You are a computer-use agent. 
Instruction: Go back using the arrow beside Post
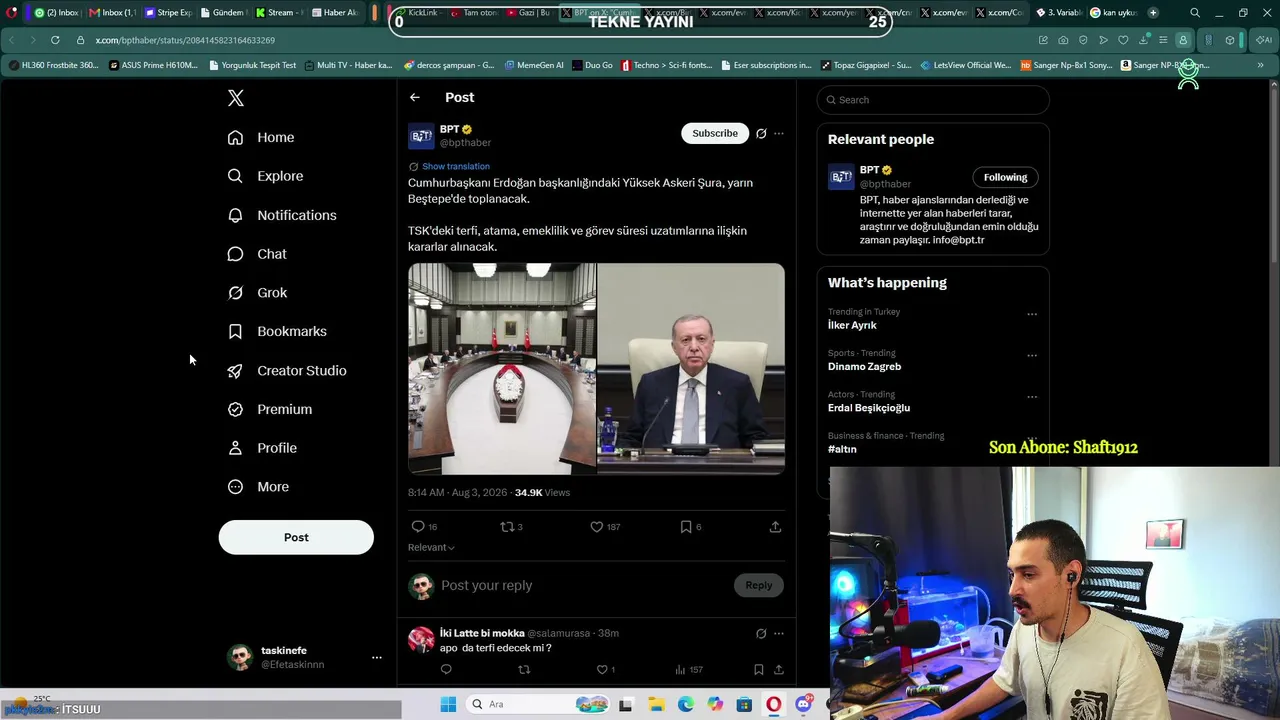tap(415, 97)
